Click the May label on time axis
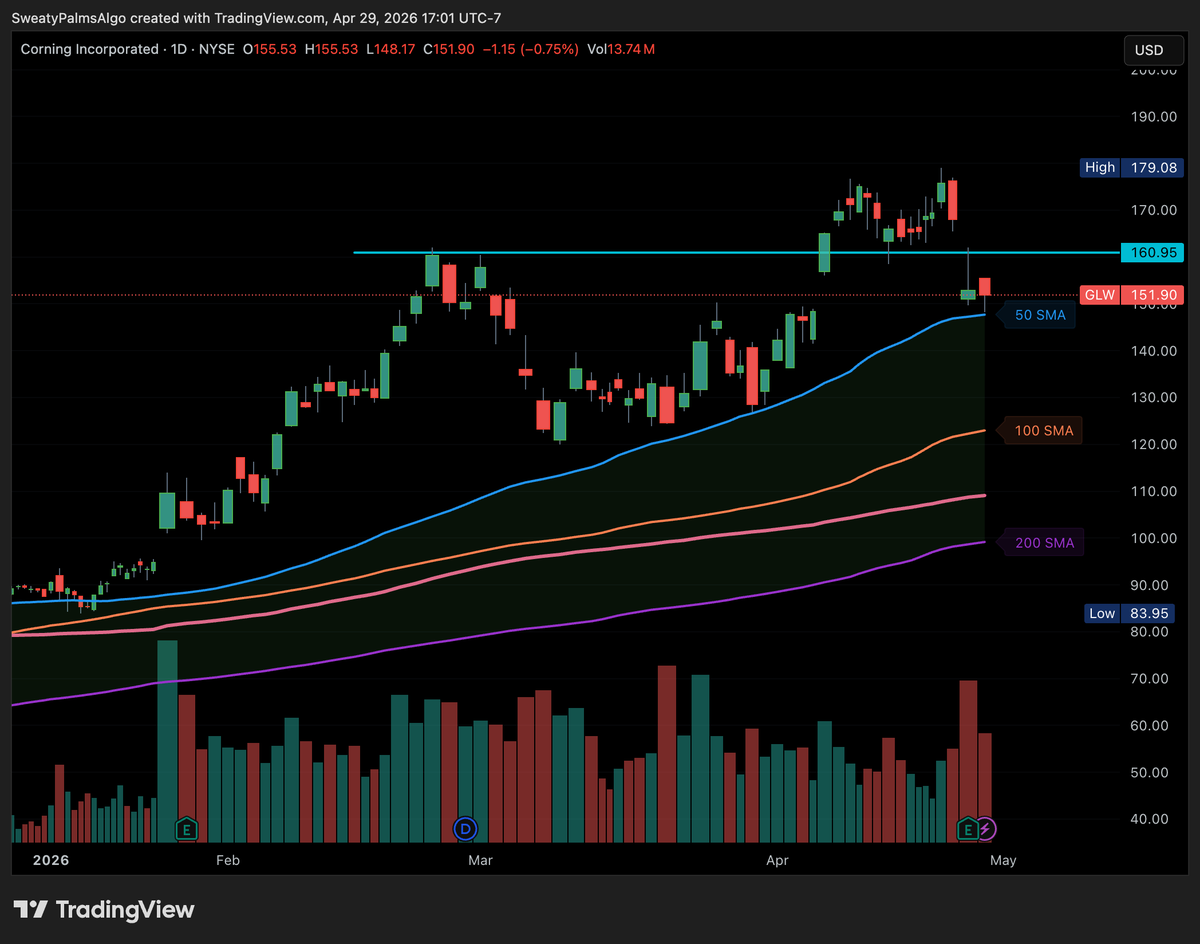Image resolution: width=1200 pixels, height=944 pixels. [1002, 860]
